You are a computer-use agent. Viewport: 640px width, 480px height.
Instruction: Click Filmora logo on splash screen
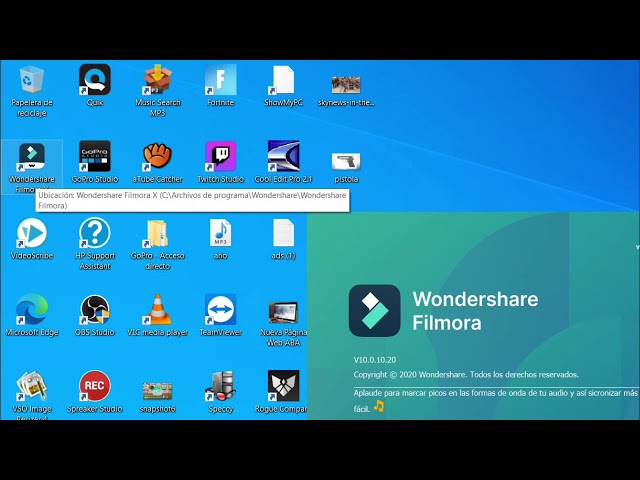pos(374,311)
